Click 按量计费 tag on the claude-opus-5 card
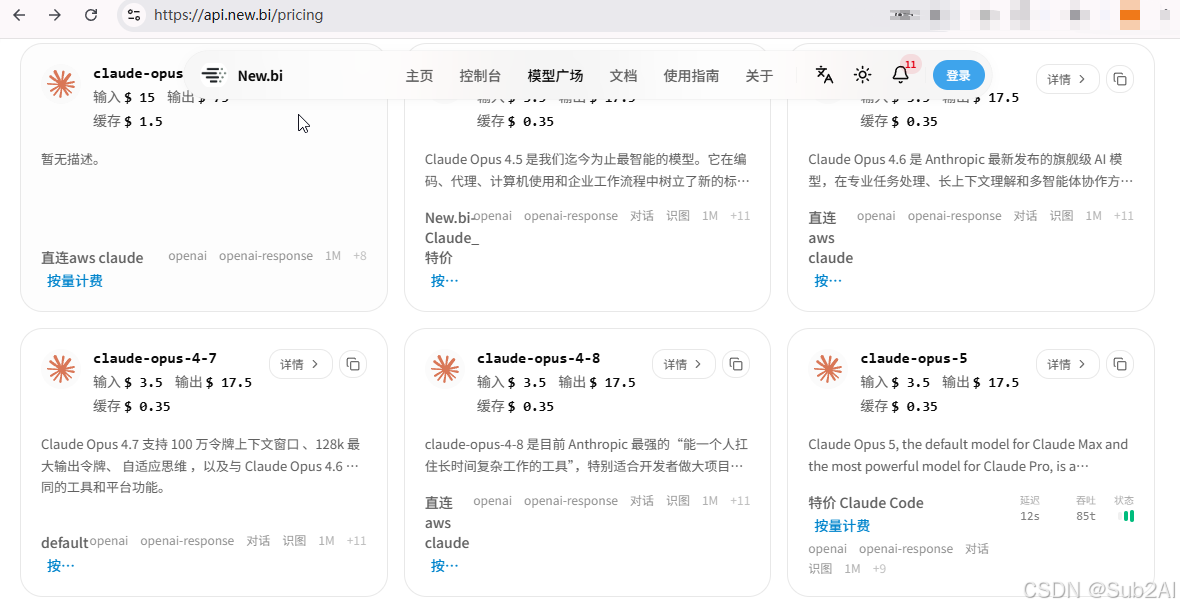 point(842,526)
